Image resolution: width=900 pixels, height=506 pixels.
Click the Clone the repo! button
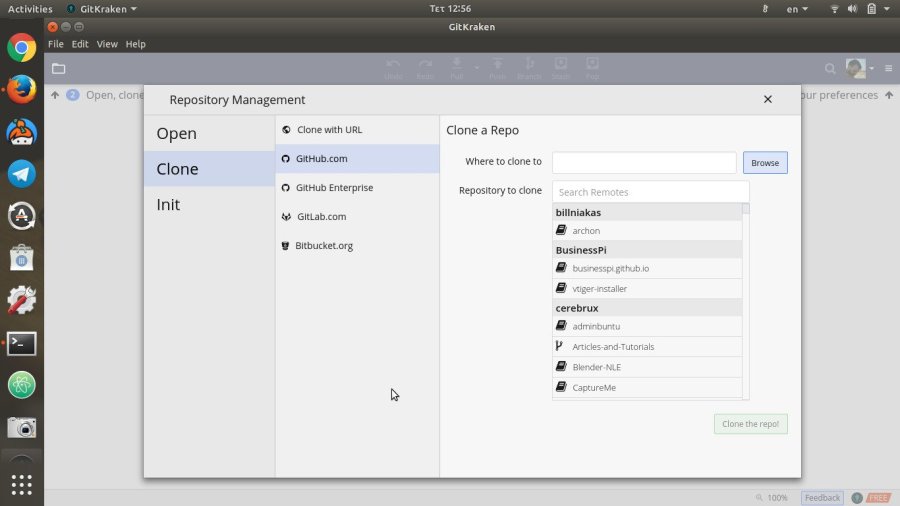pos(751,424)
